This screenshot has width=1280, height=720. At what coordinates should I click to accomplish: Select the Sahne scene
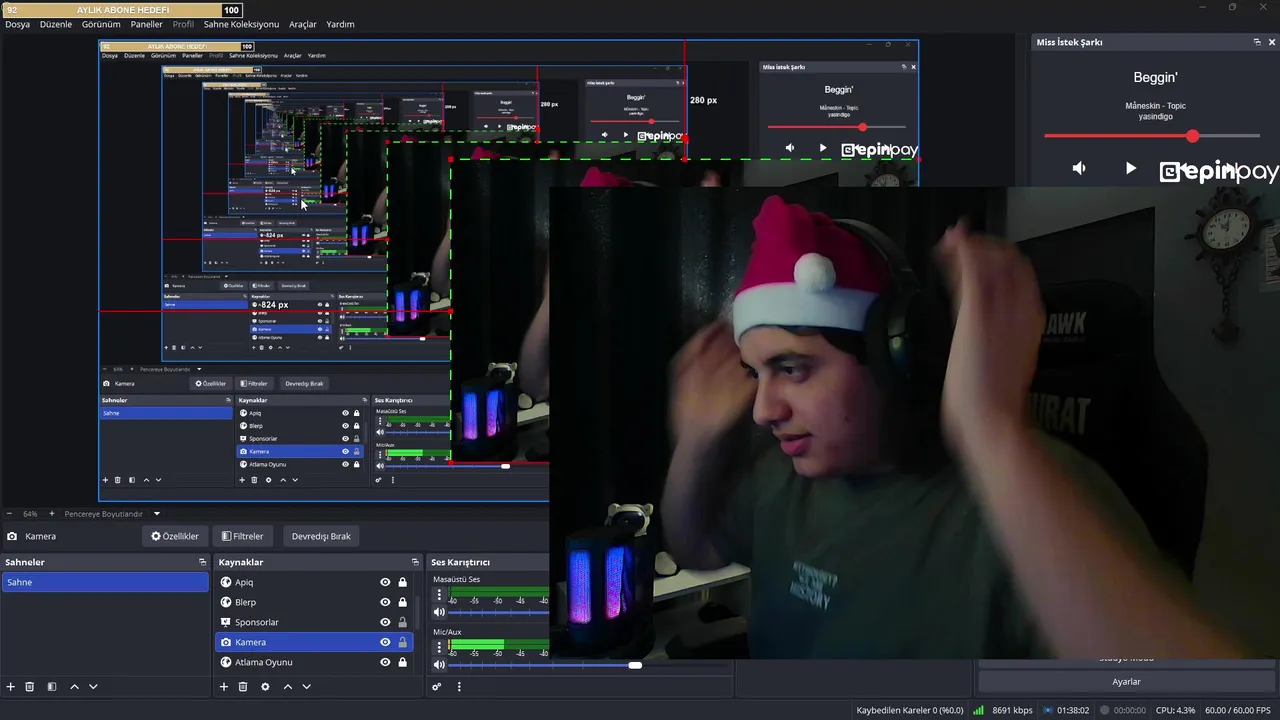[x=105, y=582]
